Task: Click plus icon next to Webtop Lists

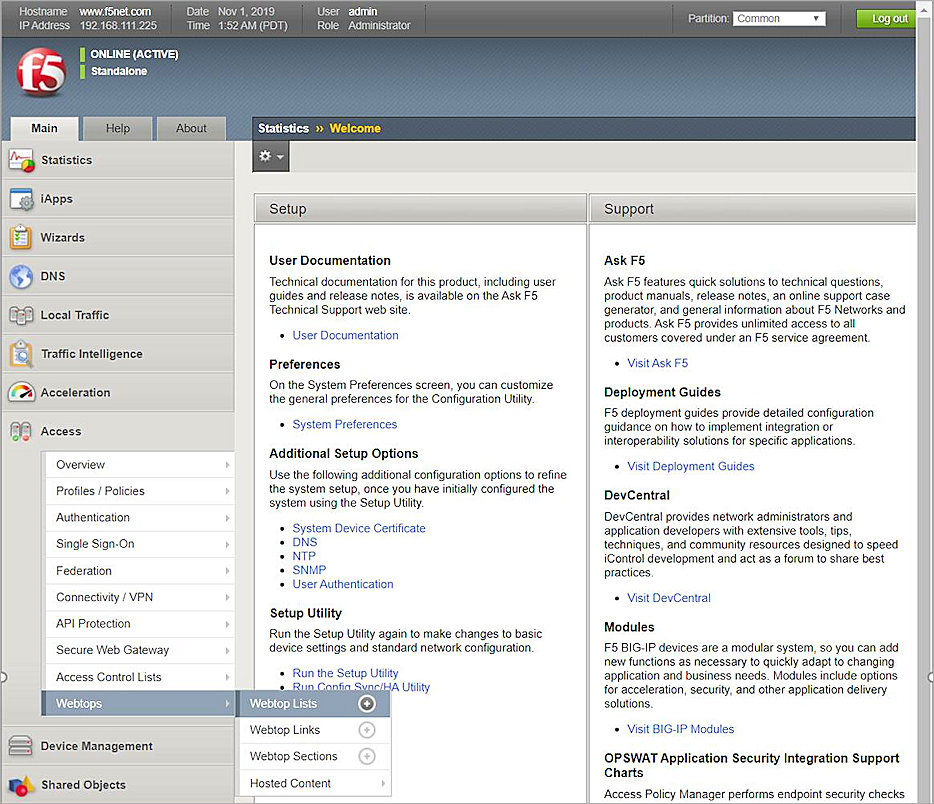Action: pos(367,704)
